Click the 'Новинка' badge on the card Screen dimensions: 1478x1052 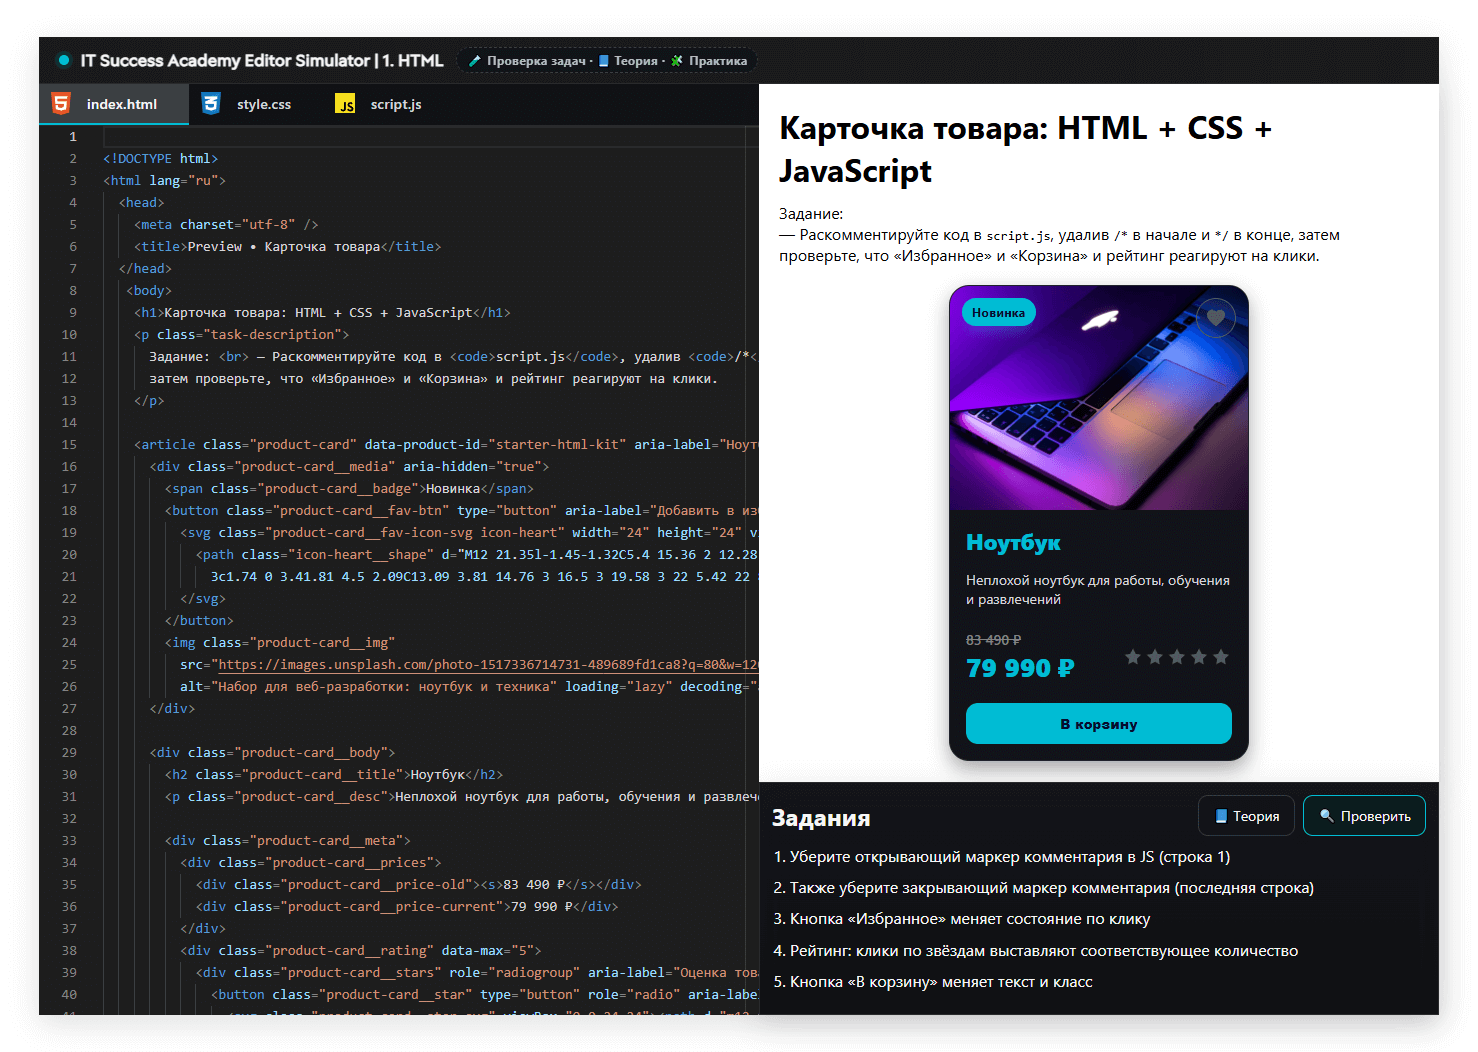[998, 313]
